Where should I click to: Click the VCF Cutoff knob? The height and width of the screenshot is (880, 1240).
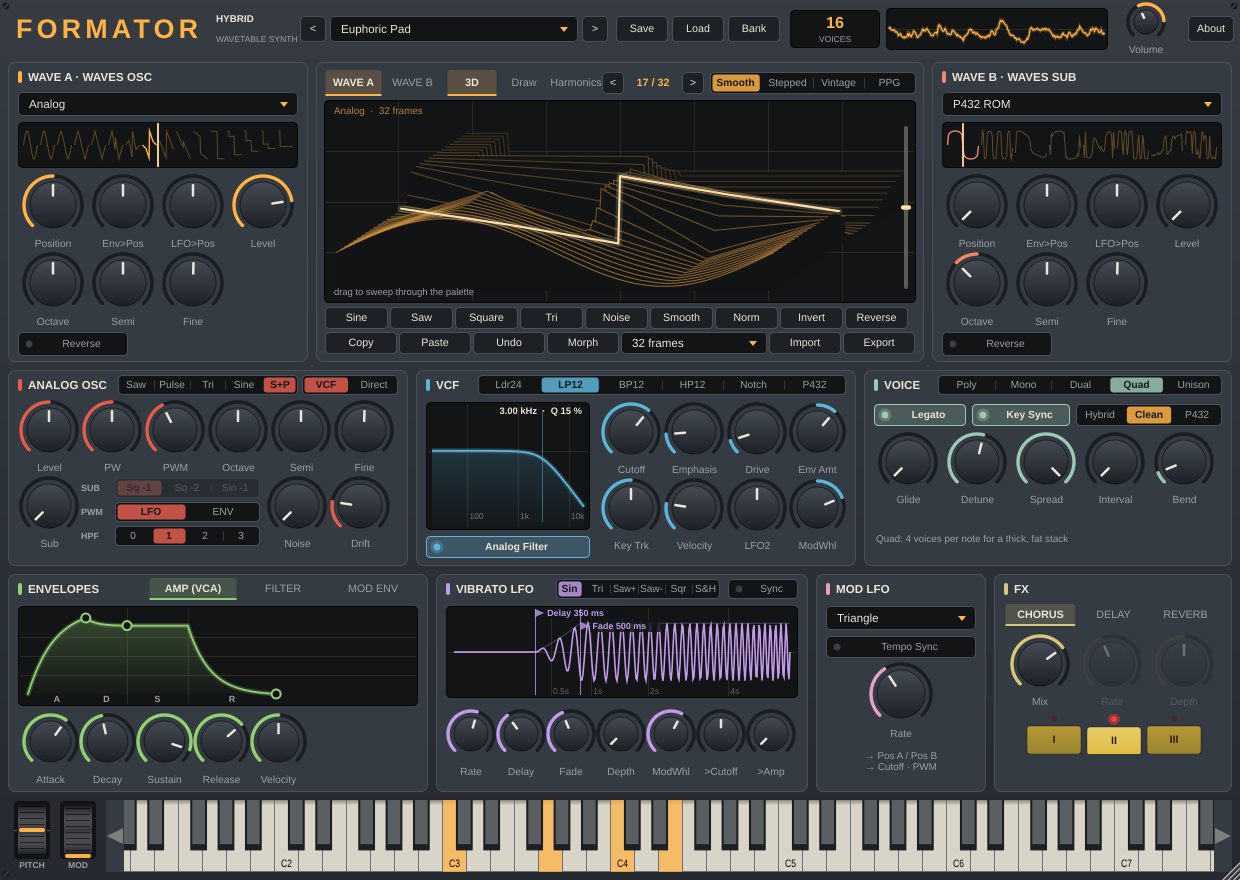click(631, 432)
